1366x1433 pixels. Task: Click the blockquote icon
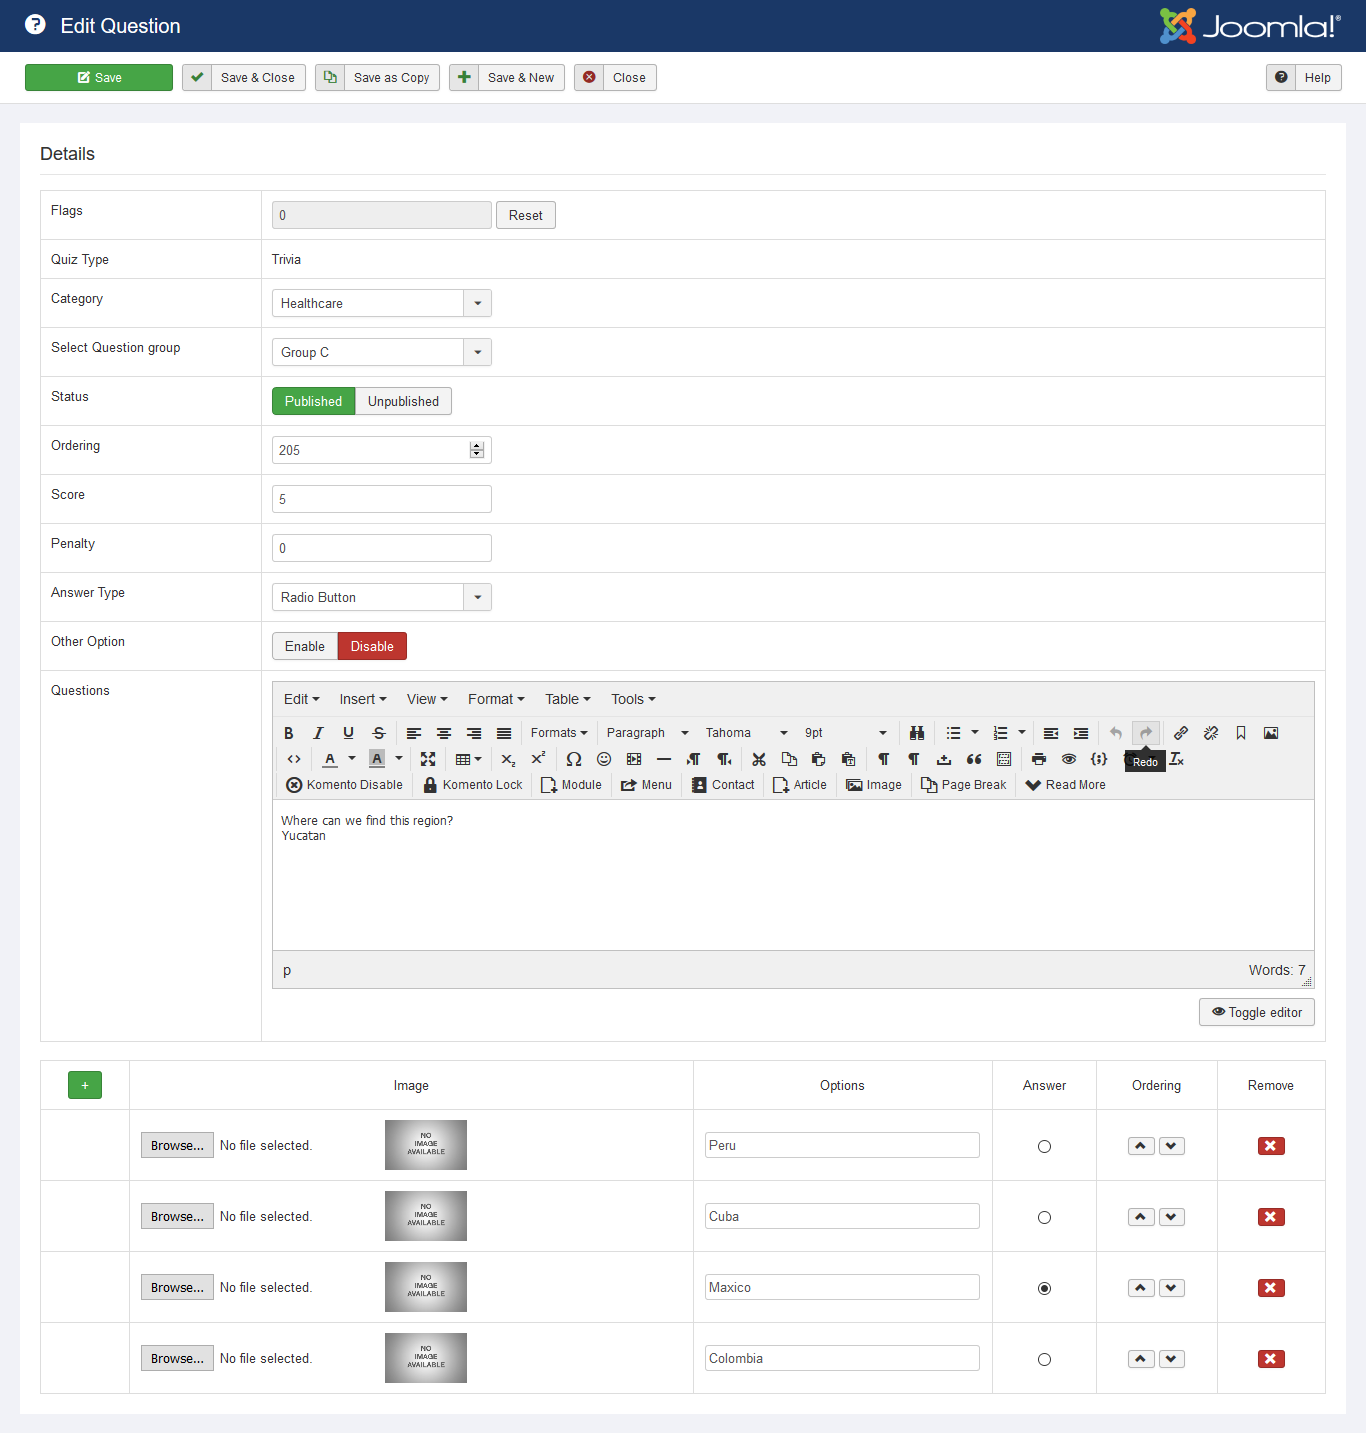click(974, 759)
